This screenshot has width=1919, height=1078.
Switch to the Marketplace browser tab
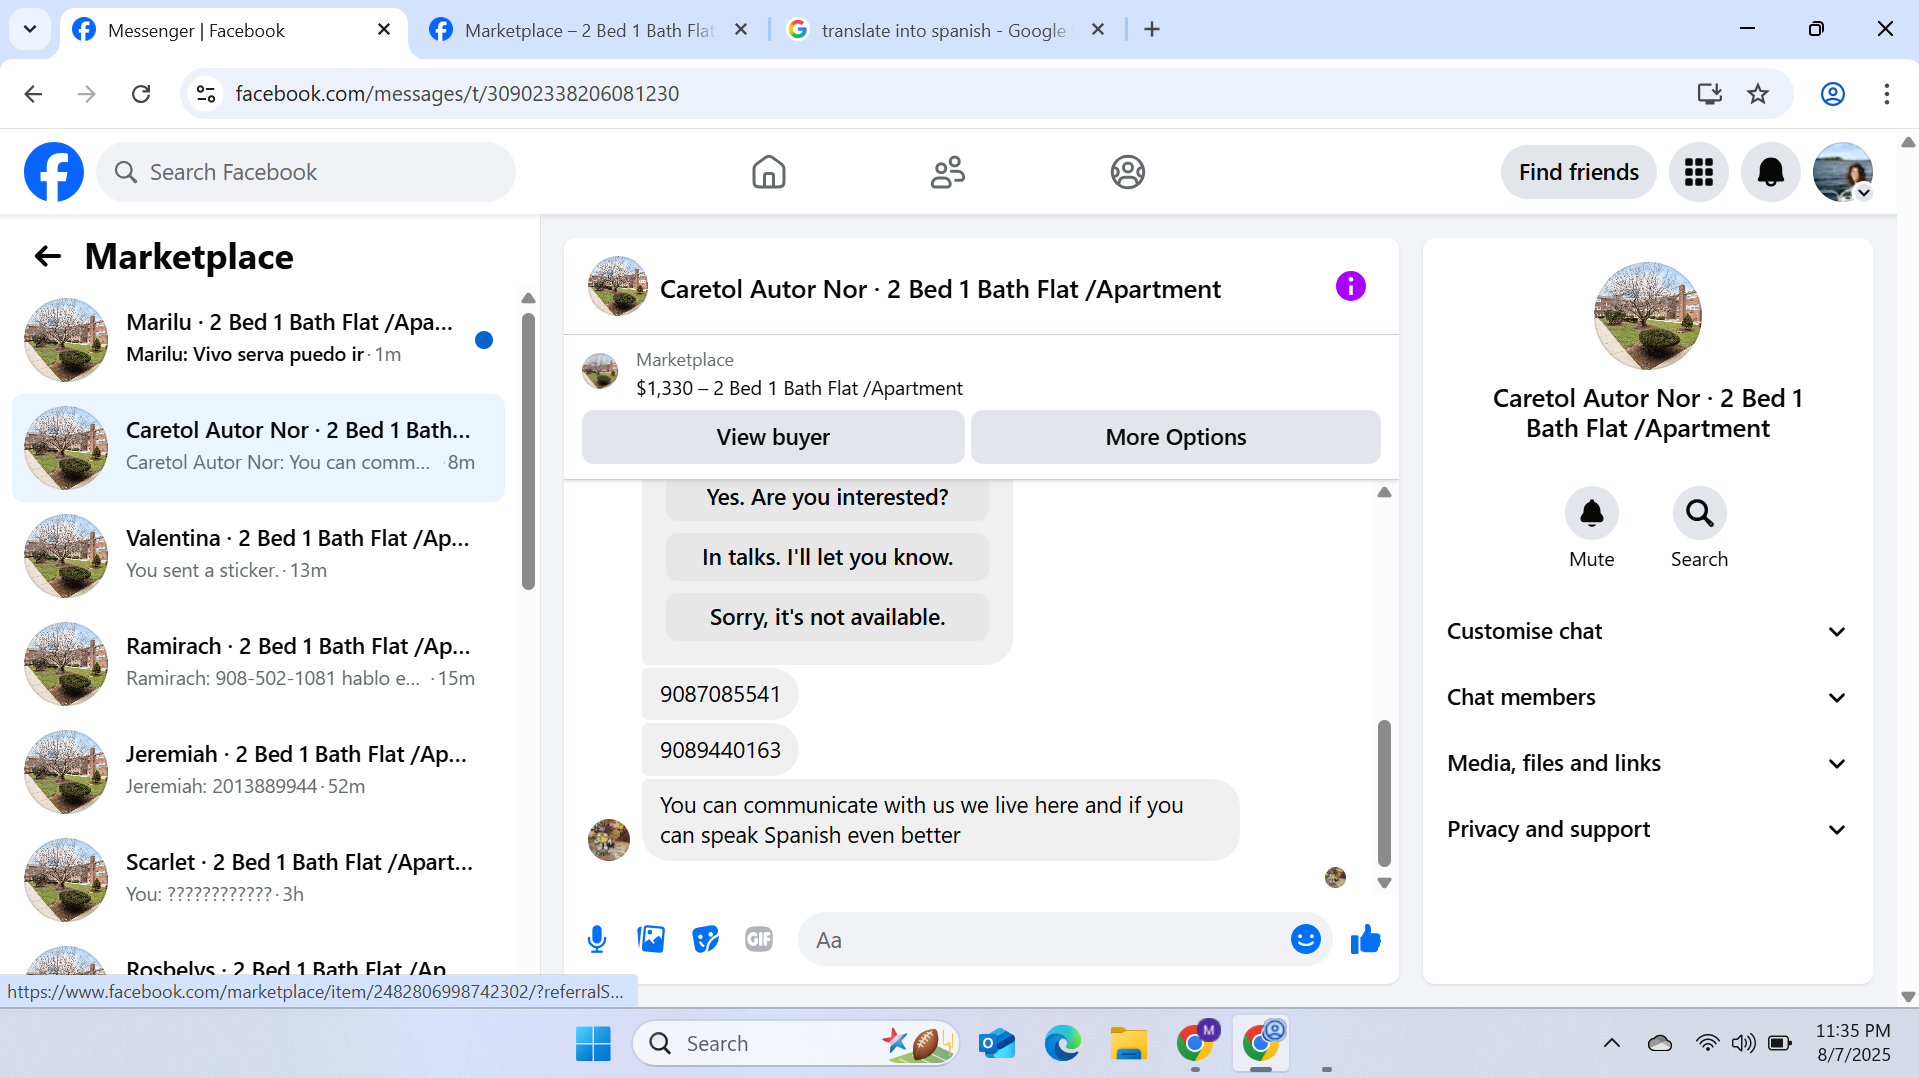click(588, 30)
